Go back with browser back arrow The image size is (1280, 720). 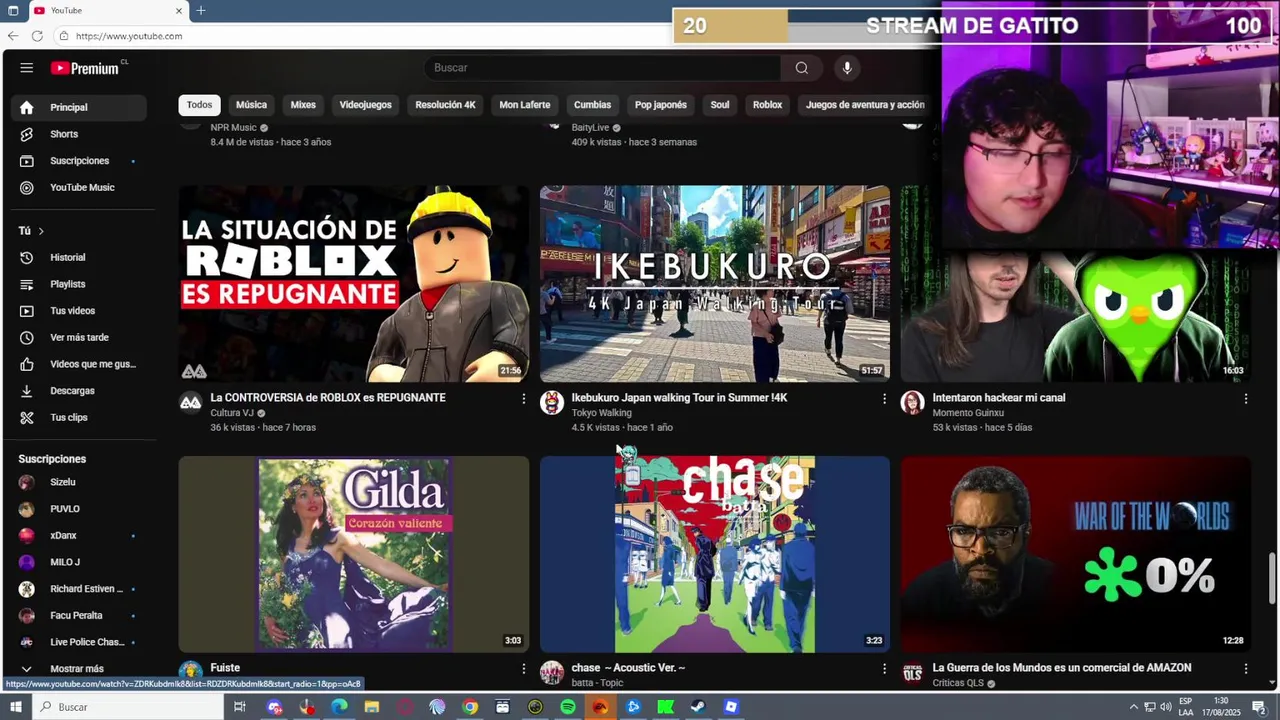(12, 36)
